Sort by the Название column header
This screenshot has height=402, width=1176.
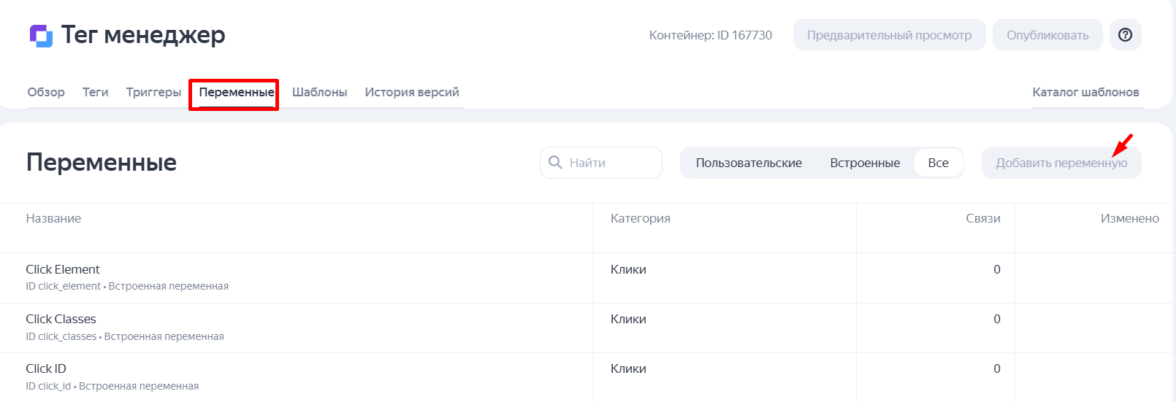click(54, 218)
